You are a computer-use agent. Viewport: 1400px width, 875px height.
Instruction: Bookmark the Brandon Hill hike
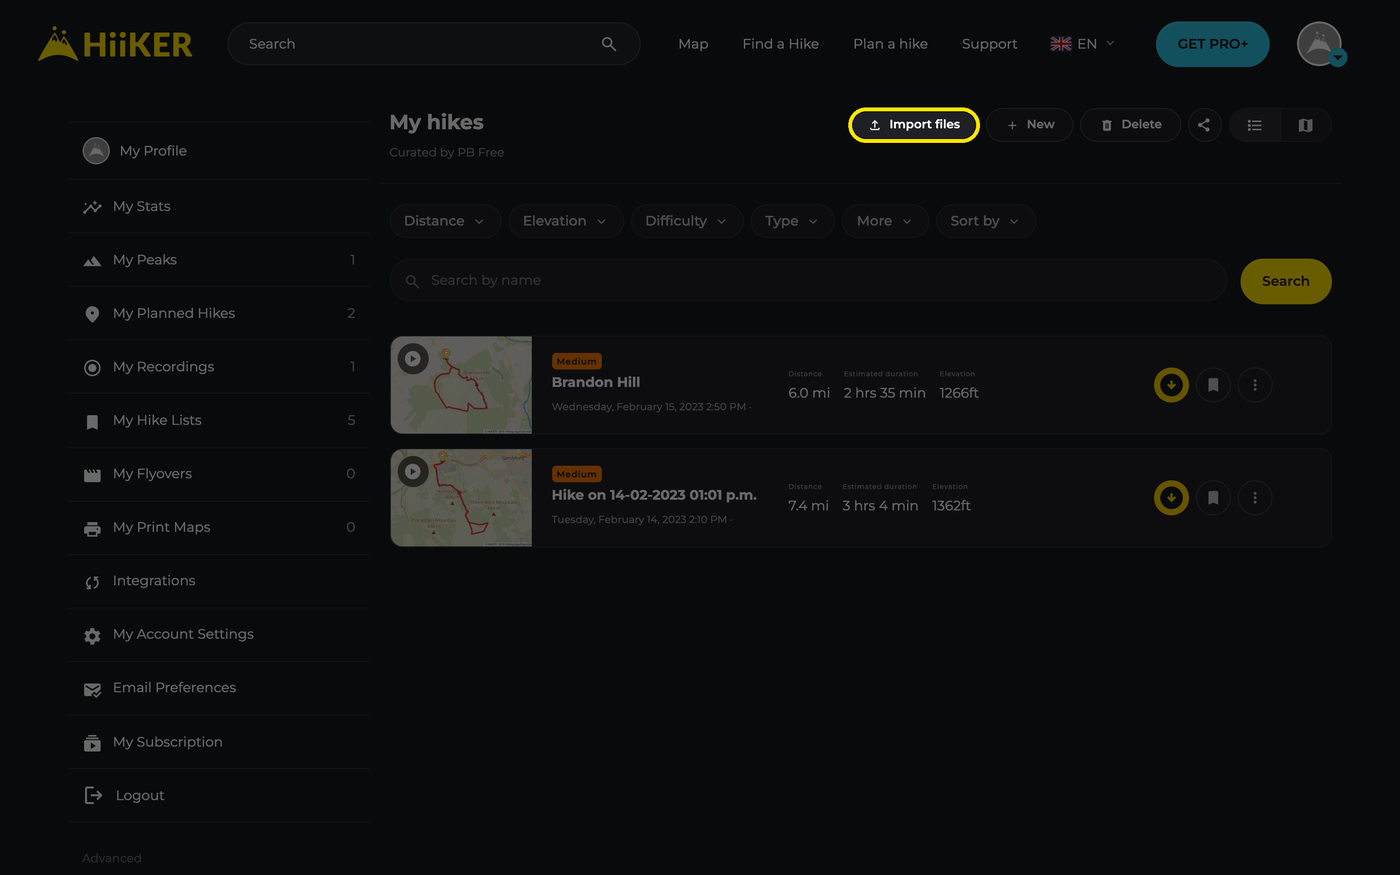coord(1213,385)
